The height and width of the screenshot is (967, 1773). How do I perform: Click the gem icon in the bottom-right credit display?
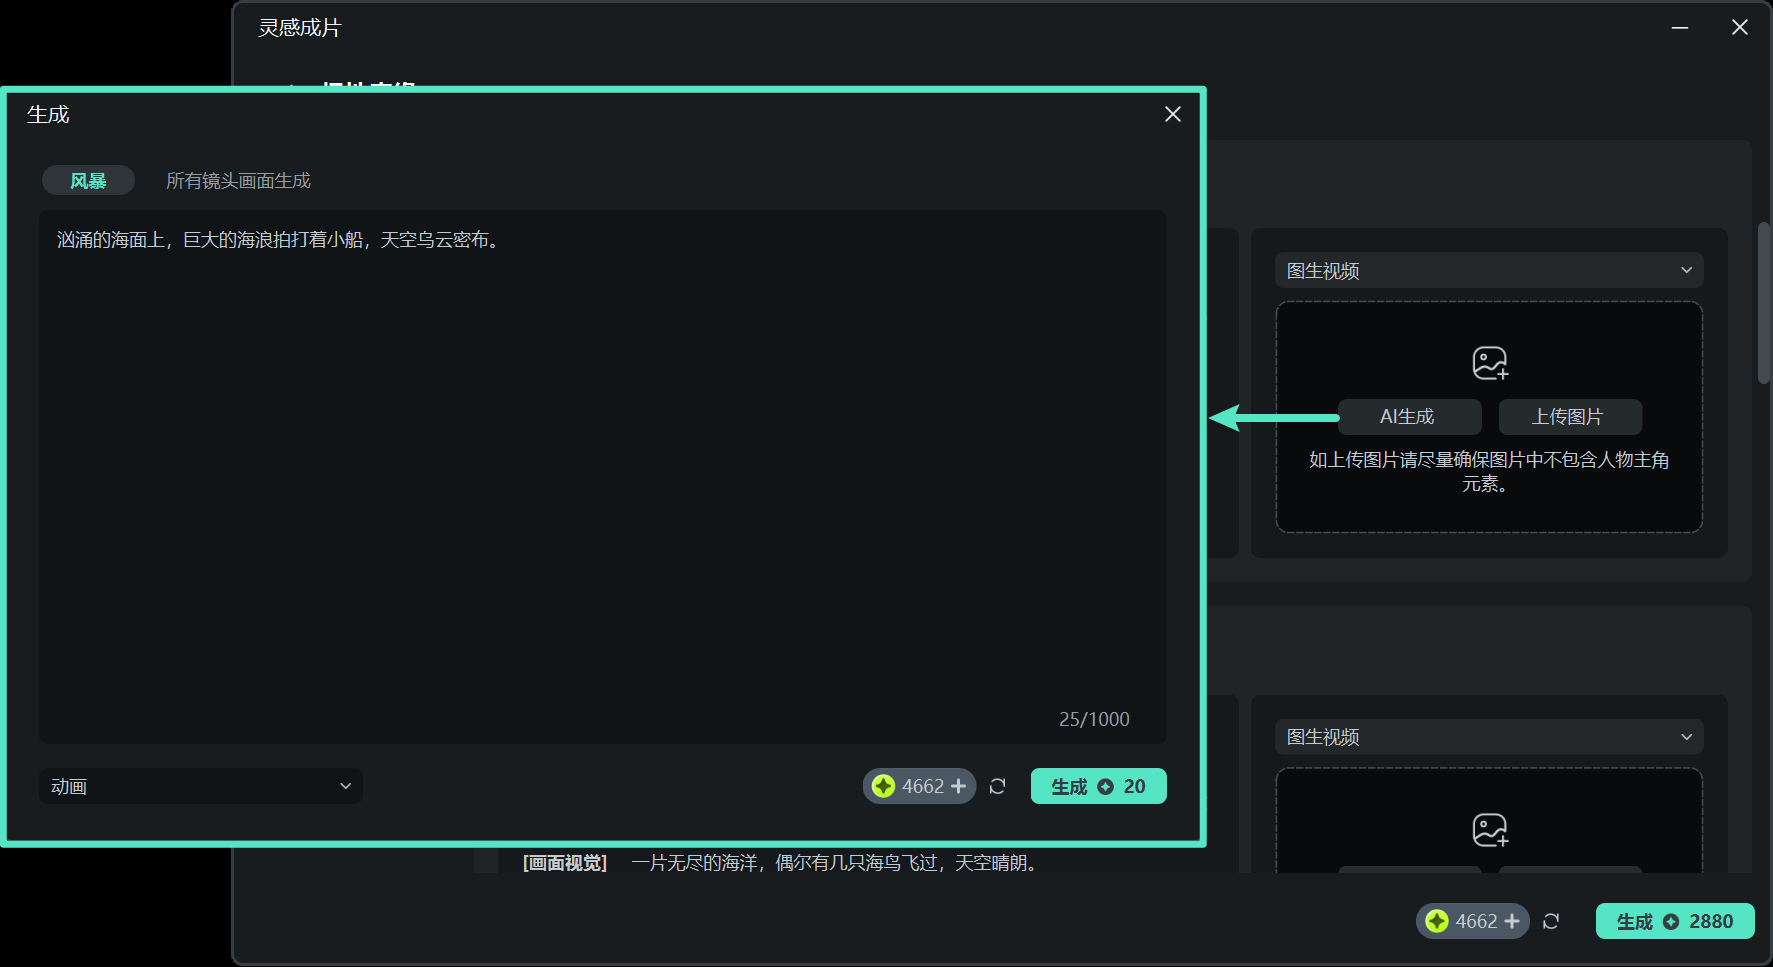[x=1437, y=921]
